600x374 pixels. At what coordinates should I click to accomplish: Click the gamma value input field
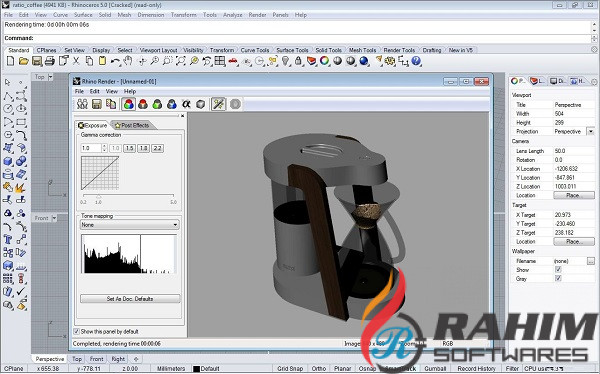point(91,148)
